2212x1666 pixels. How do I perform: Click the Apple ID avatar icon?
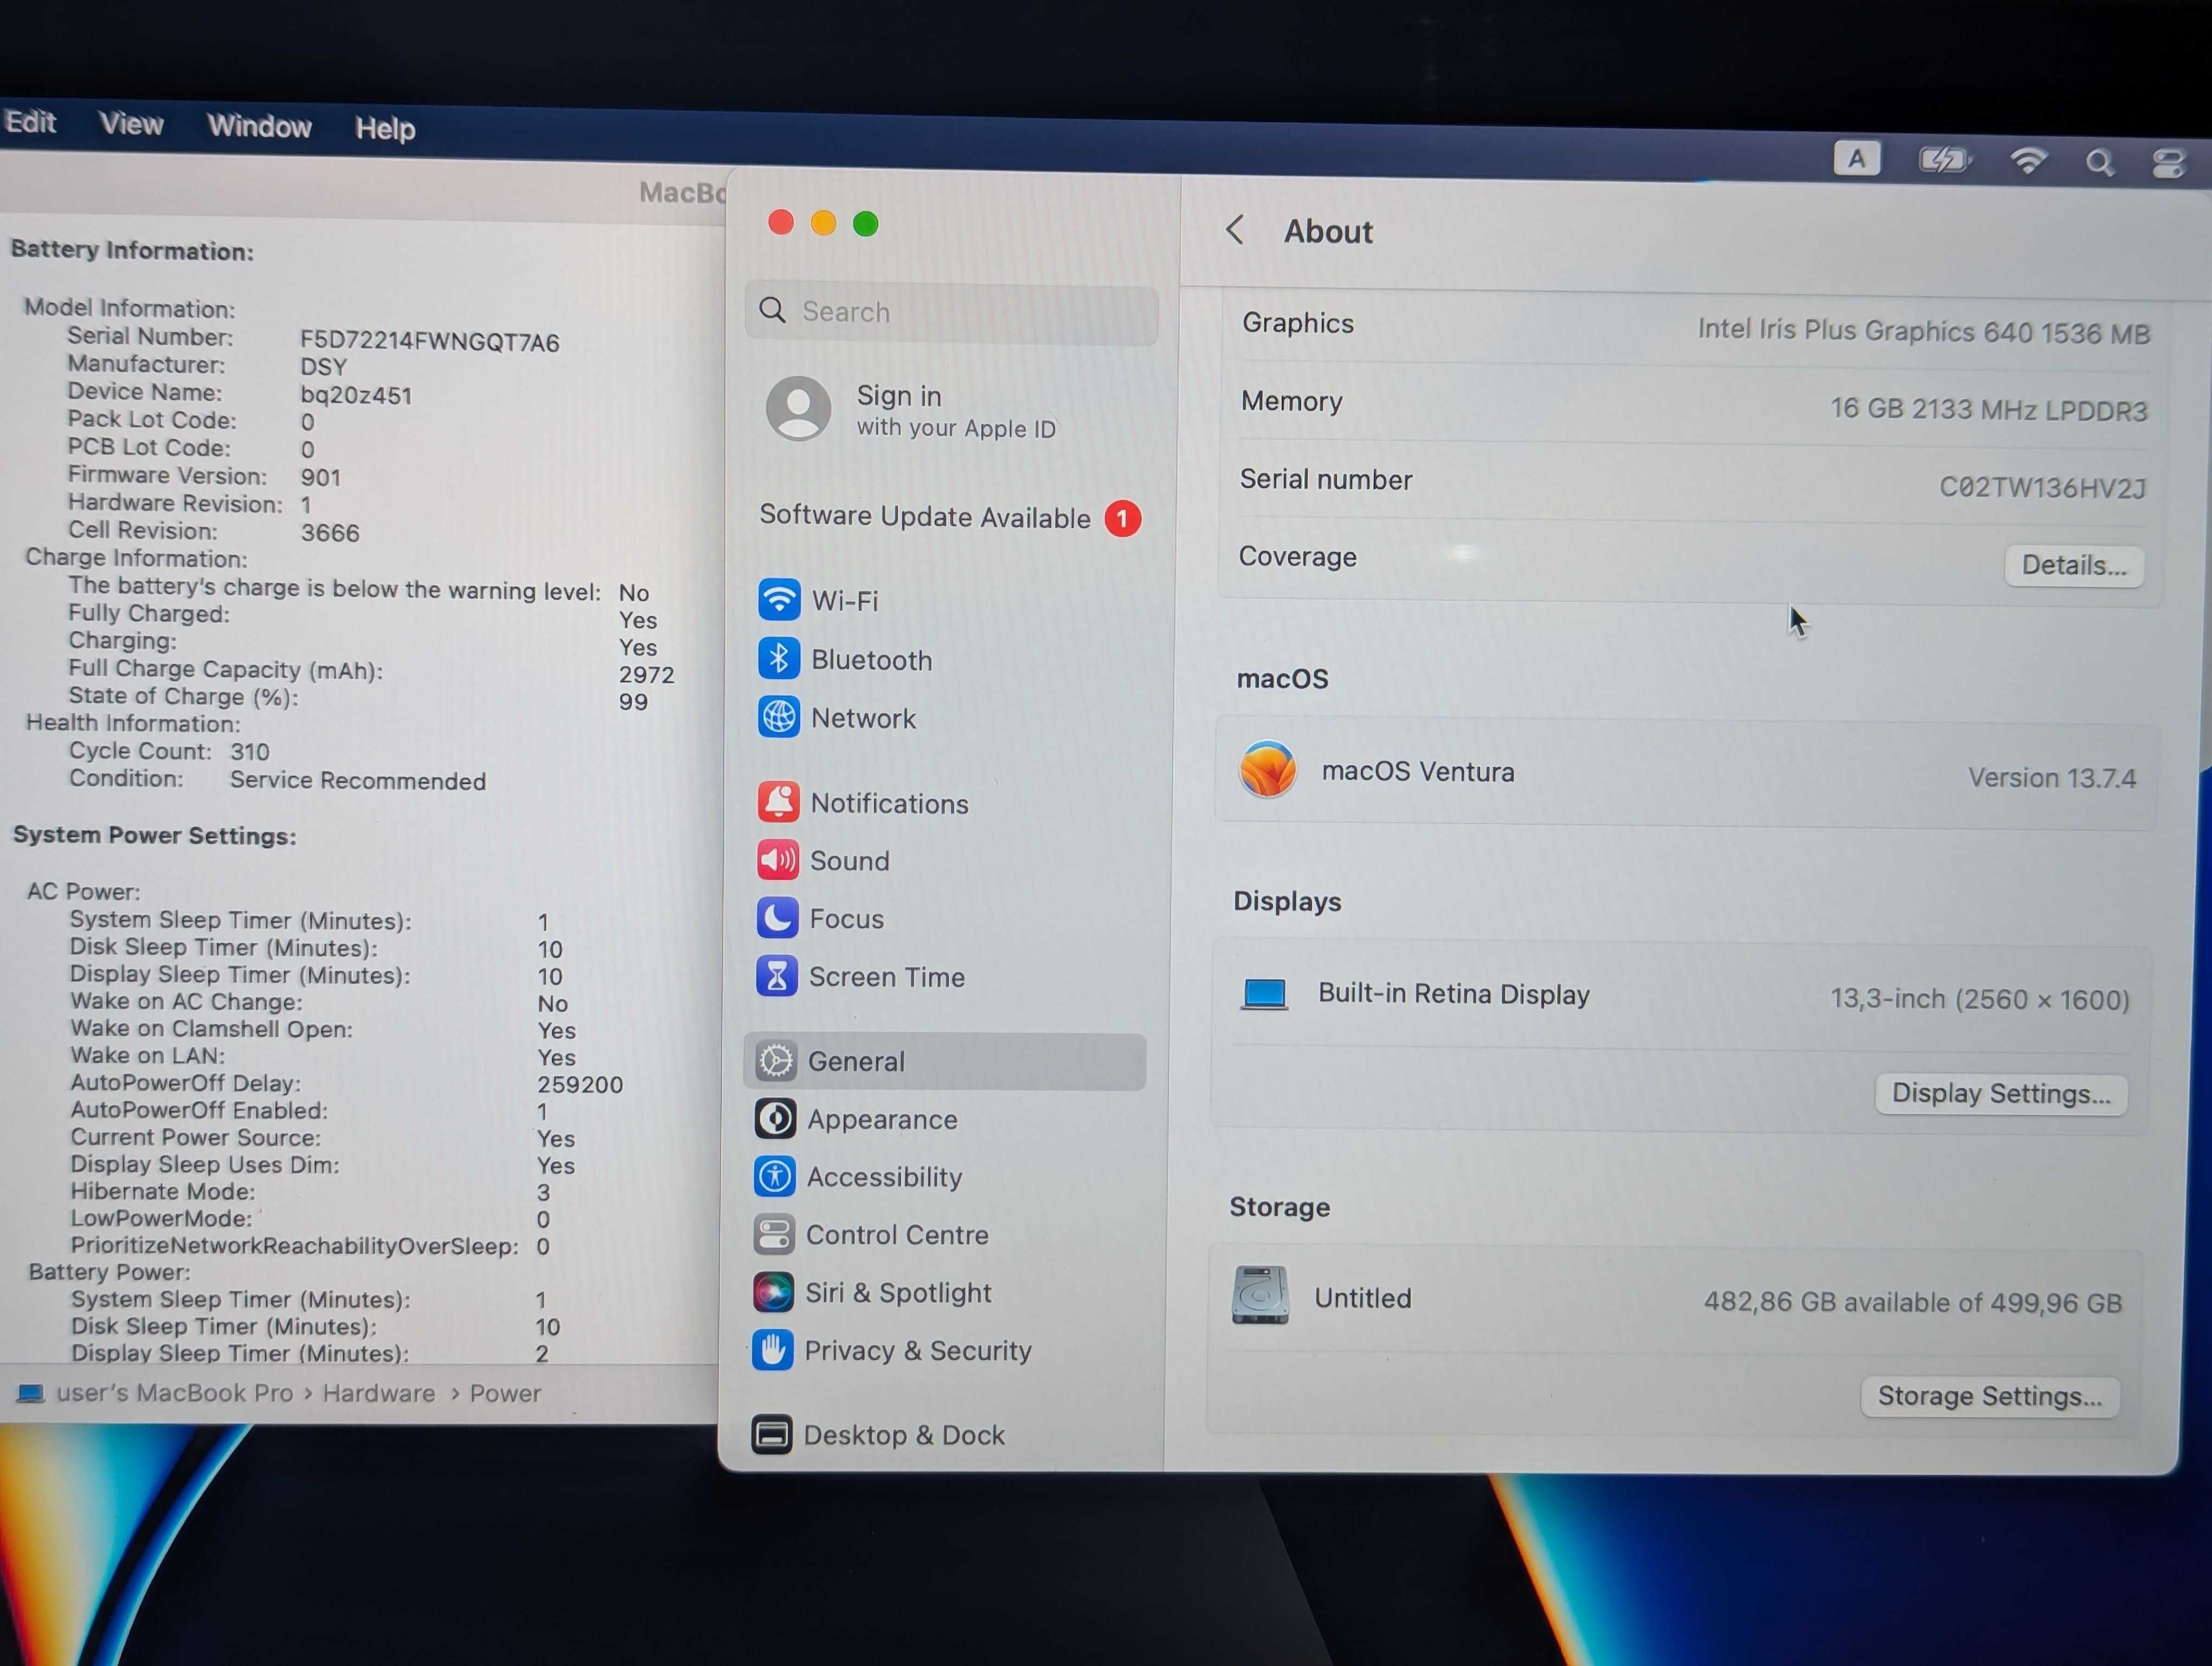(x=798, y=408)
